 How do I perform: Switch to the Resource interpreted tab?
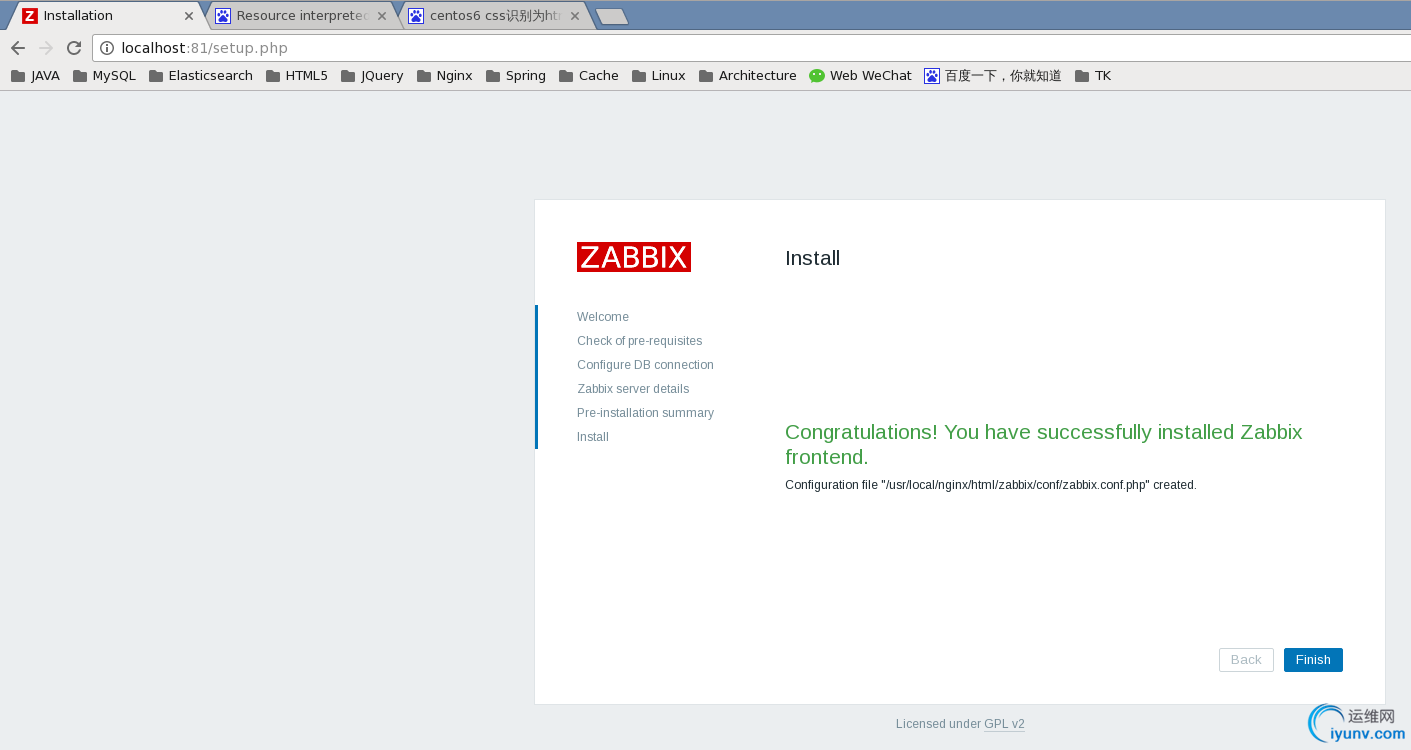(300, 16)
